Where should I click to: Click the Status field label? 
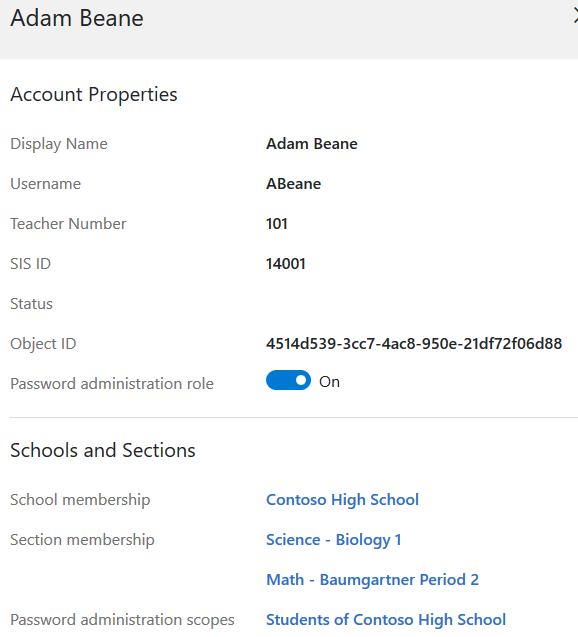pos(31,304)
